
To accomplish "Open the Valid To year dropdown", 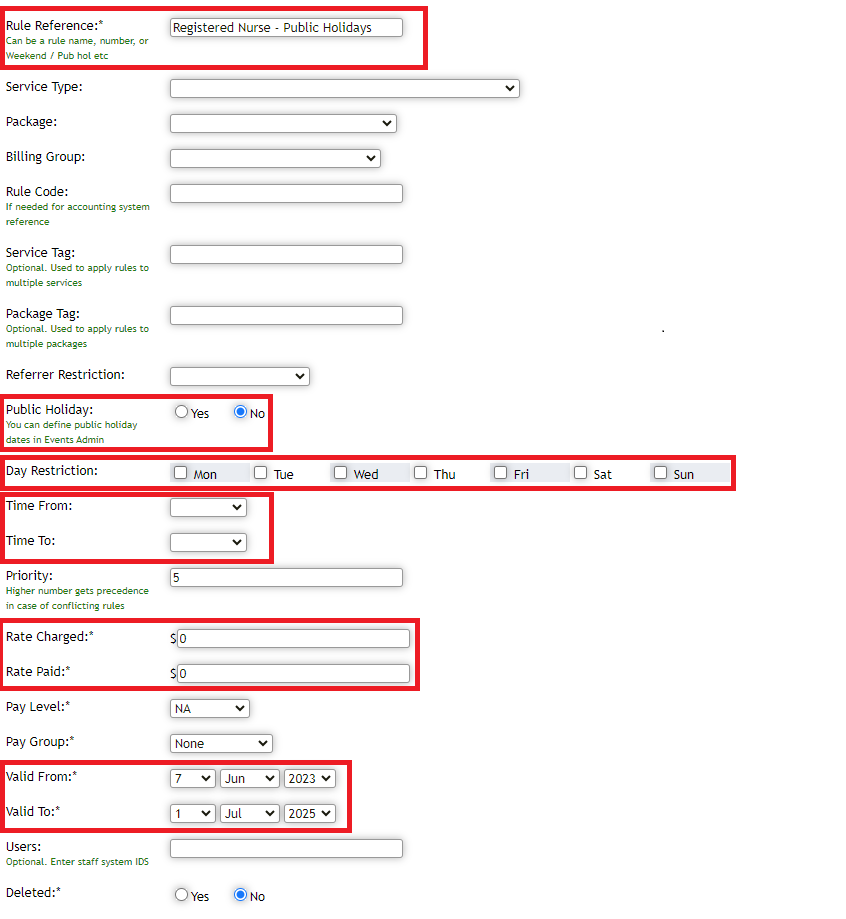I will [x=309, y=813].
